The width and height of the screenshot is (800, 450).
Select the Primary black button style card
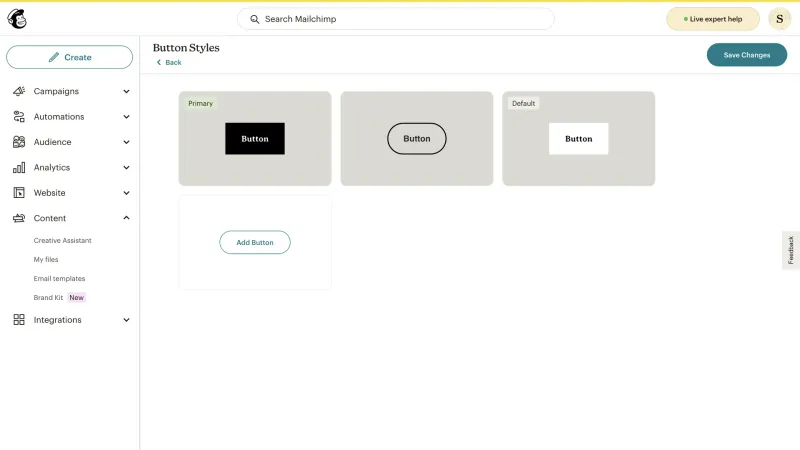(255, 139)
